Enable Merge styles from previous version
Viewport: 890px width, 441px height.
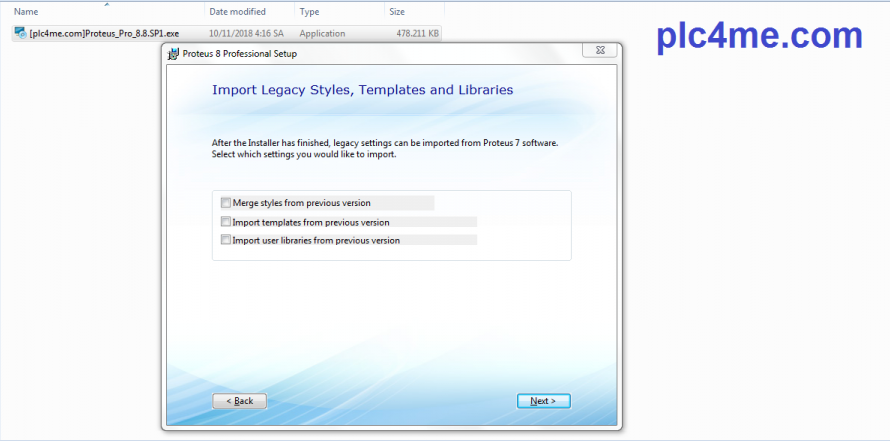pos(226,203)
